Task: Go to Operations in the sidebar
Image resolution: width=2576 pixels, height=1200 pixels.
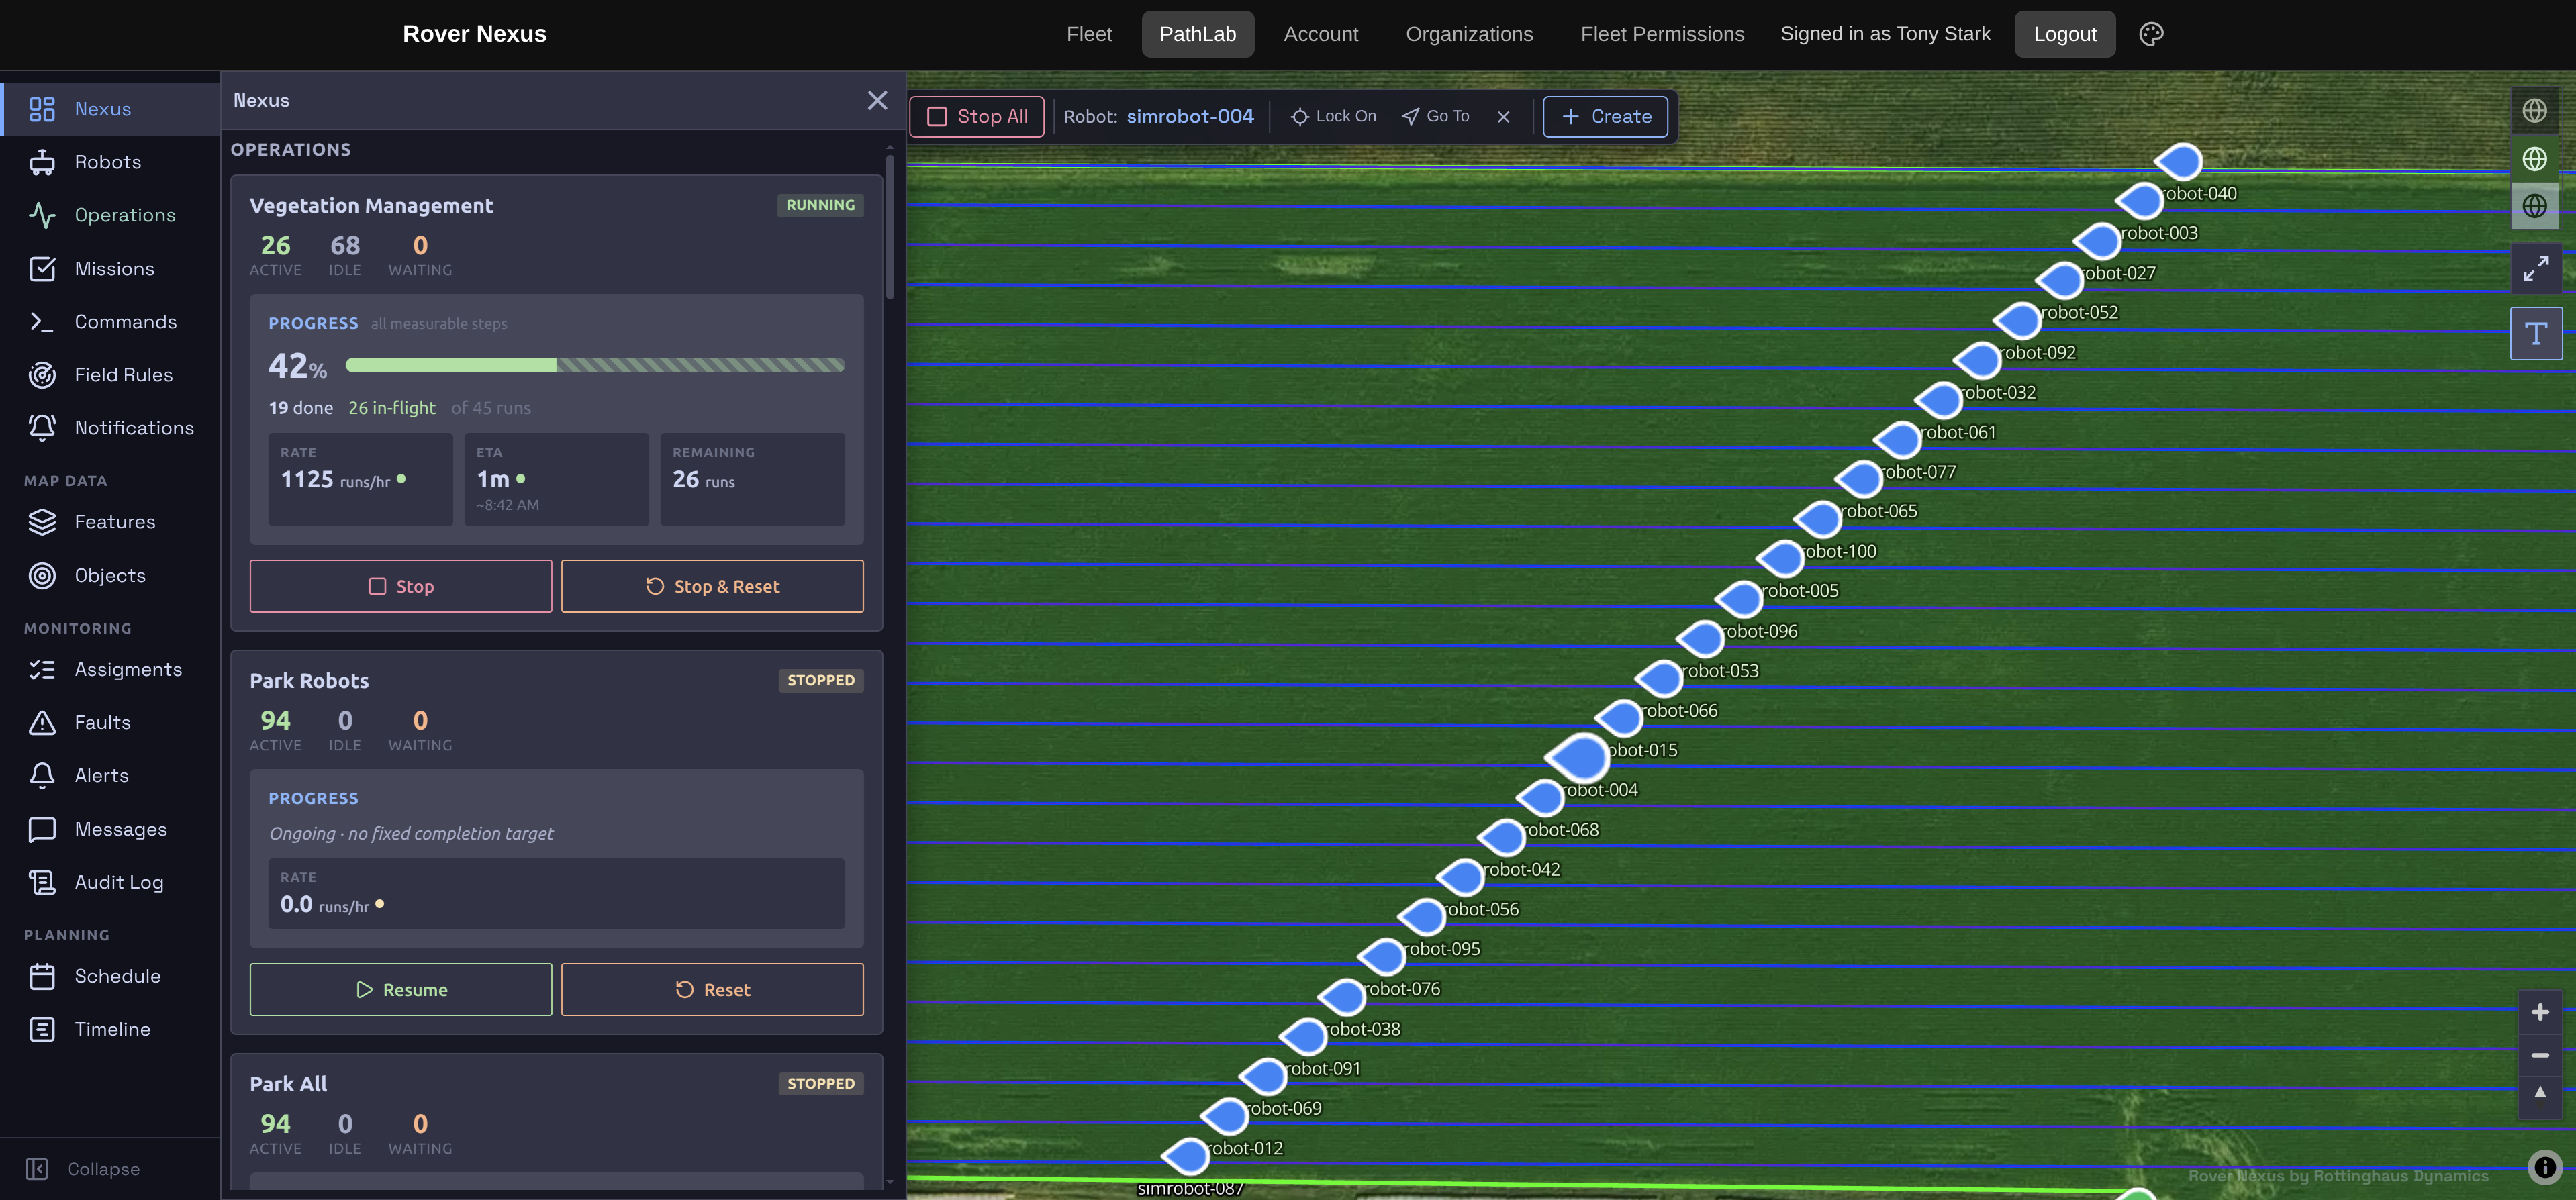Action: [x=110, y=215]
